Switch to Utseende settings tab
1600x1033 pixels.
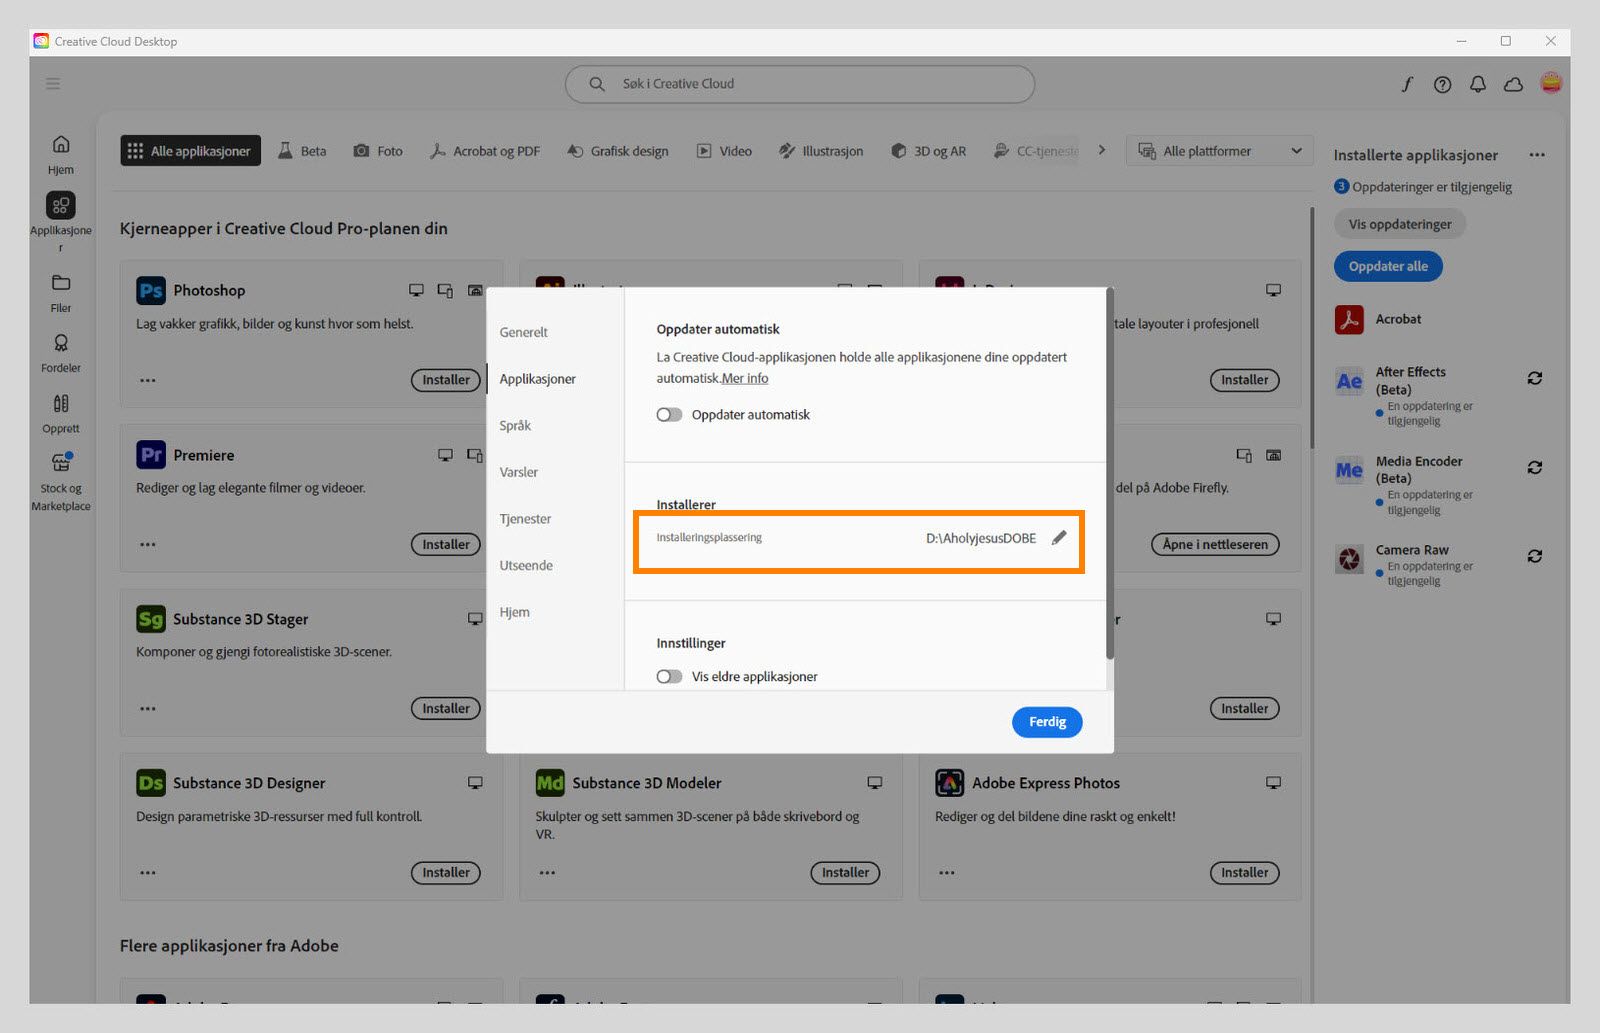[x=526, y=565]
